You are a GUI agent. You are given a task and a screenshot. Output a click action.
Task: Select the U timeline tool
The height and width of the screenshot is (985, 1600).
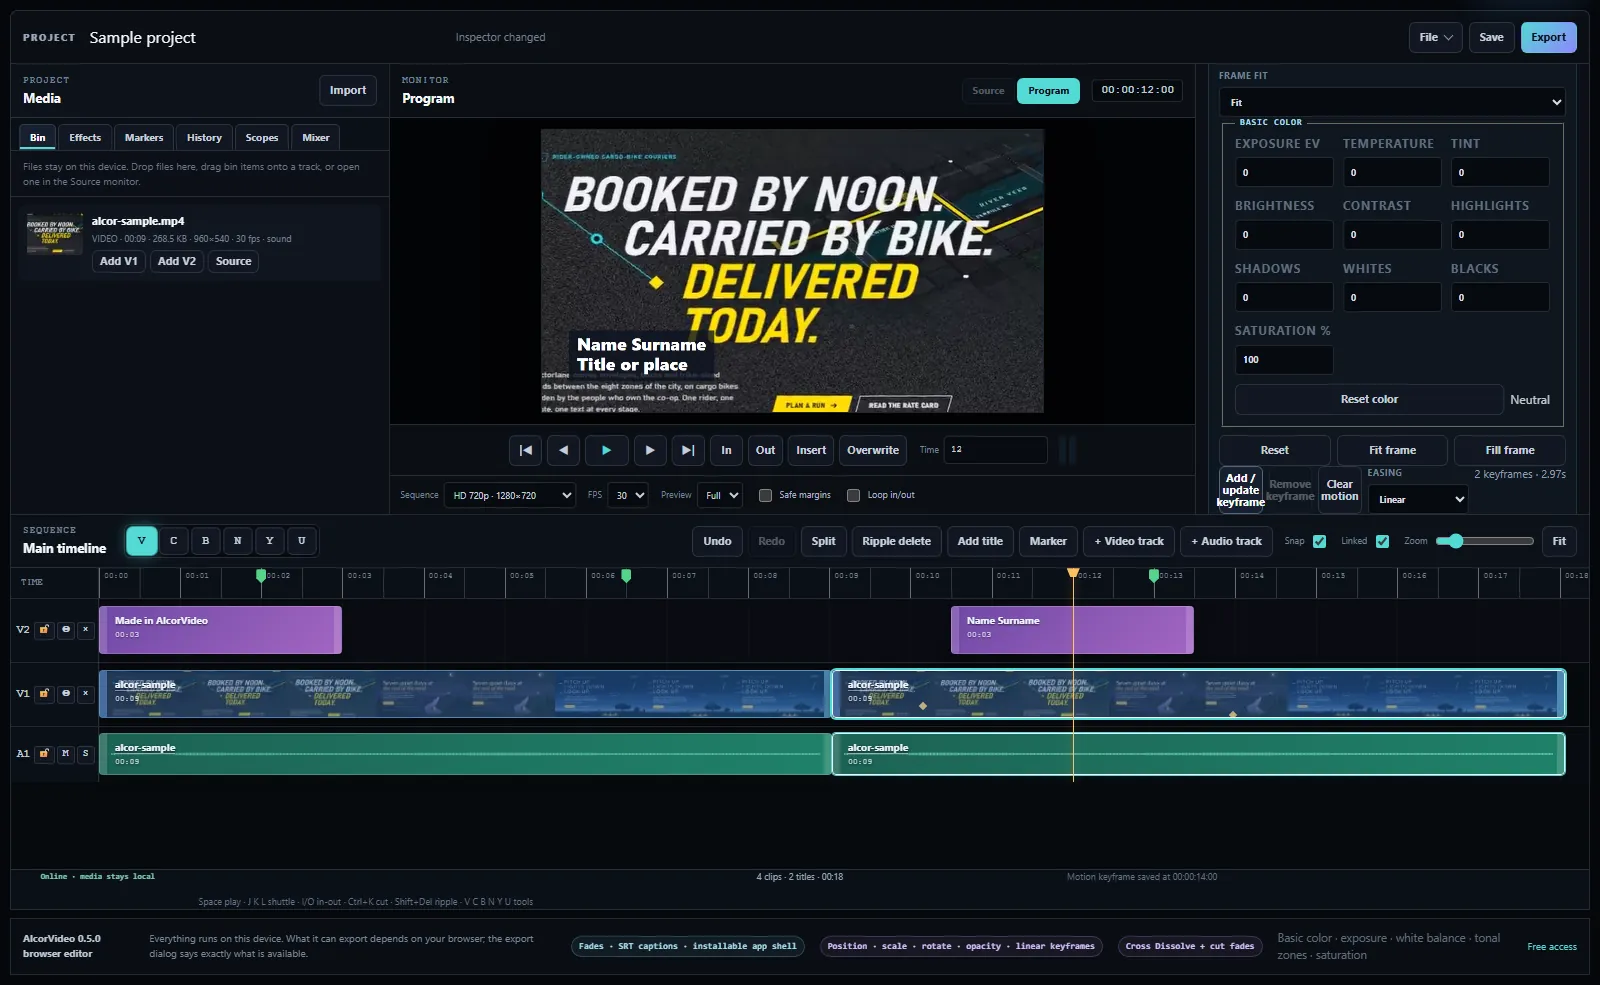tap(302, 541)
